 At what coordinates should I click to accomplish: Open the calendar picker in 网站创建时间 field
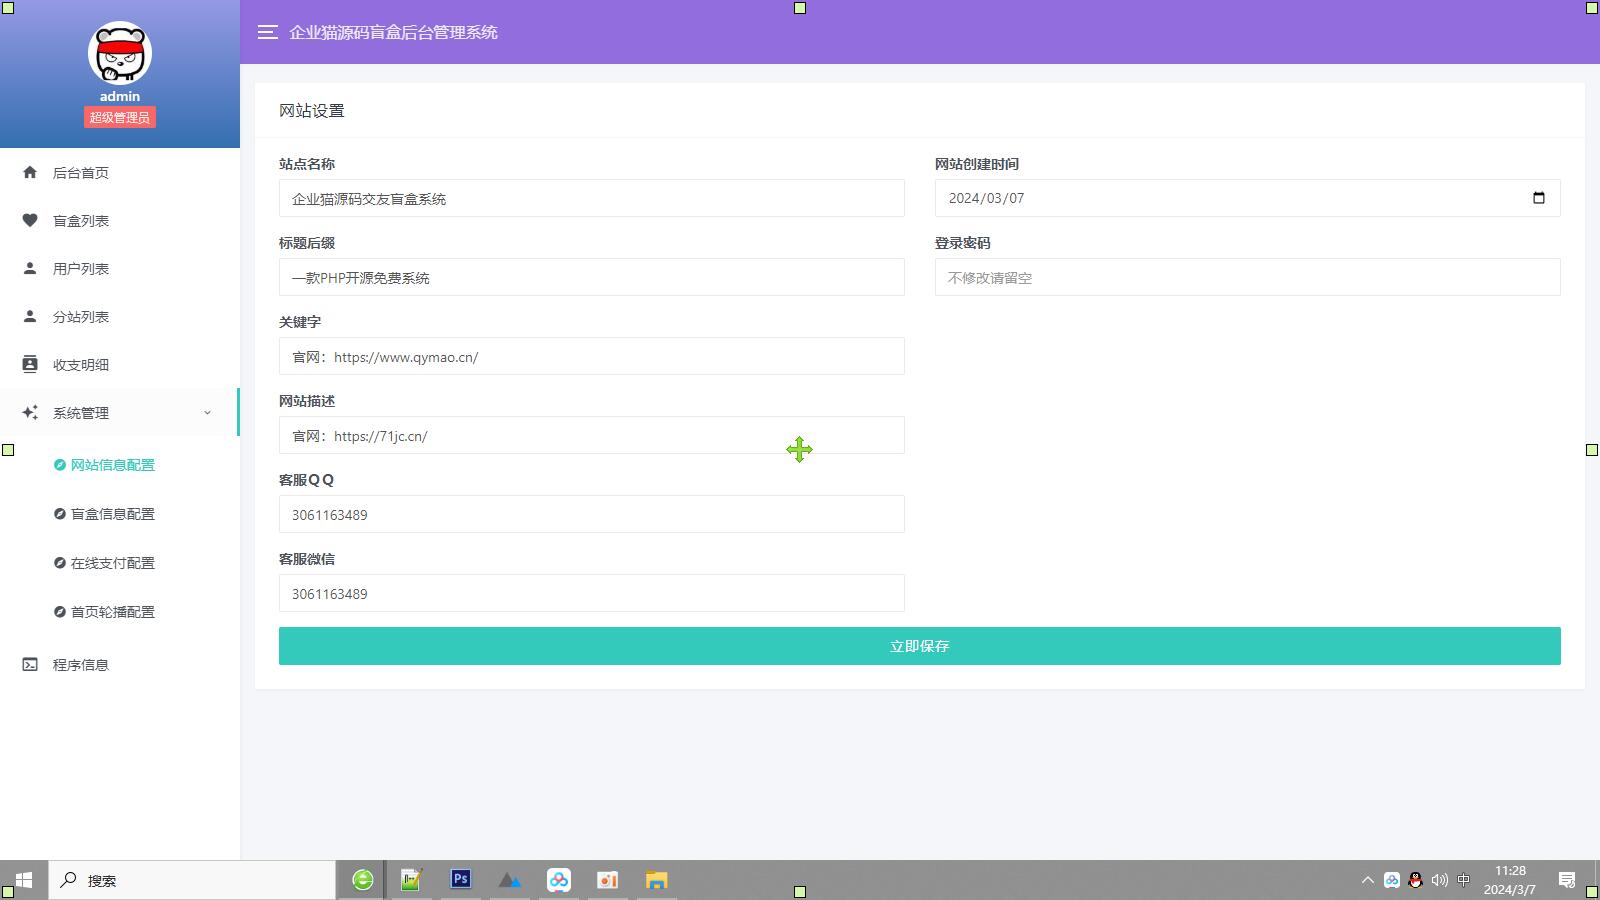(x=1538, y=198)
